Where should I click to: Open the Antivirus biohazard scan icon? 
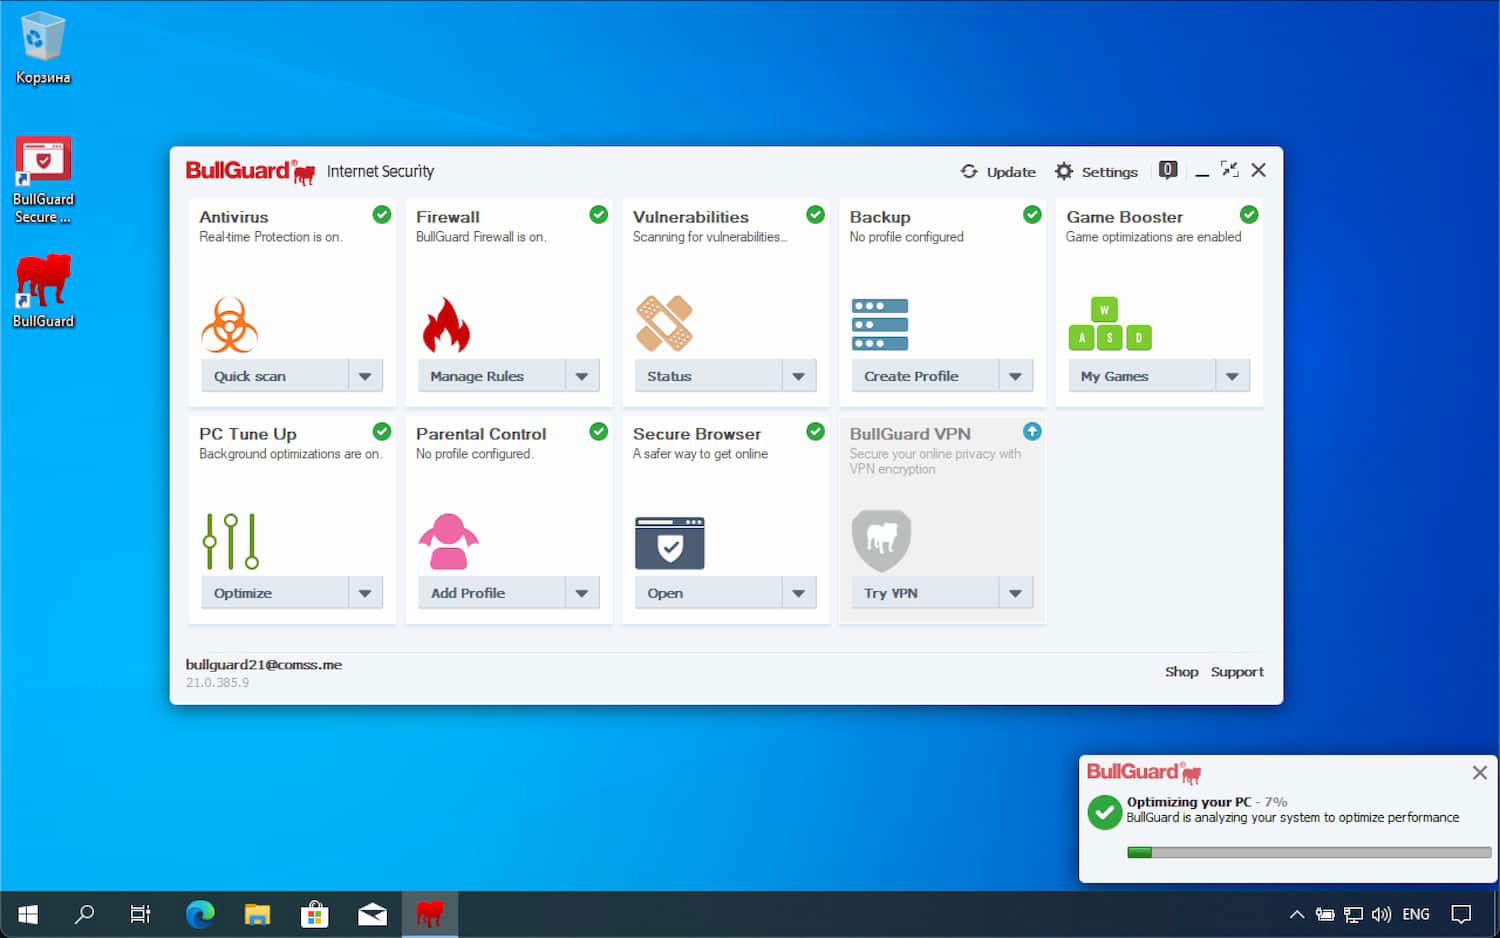pyautogui.click(x=229, y=323)
